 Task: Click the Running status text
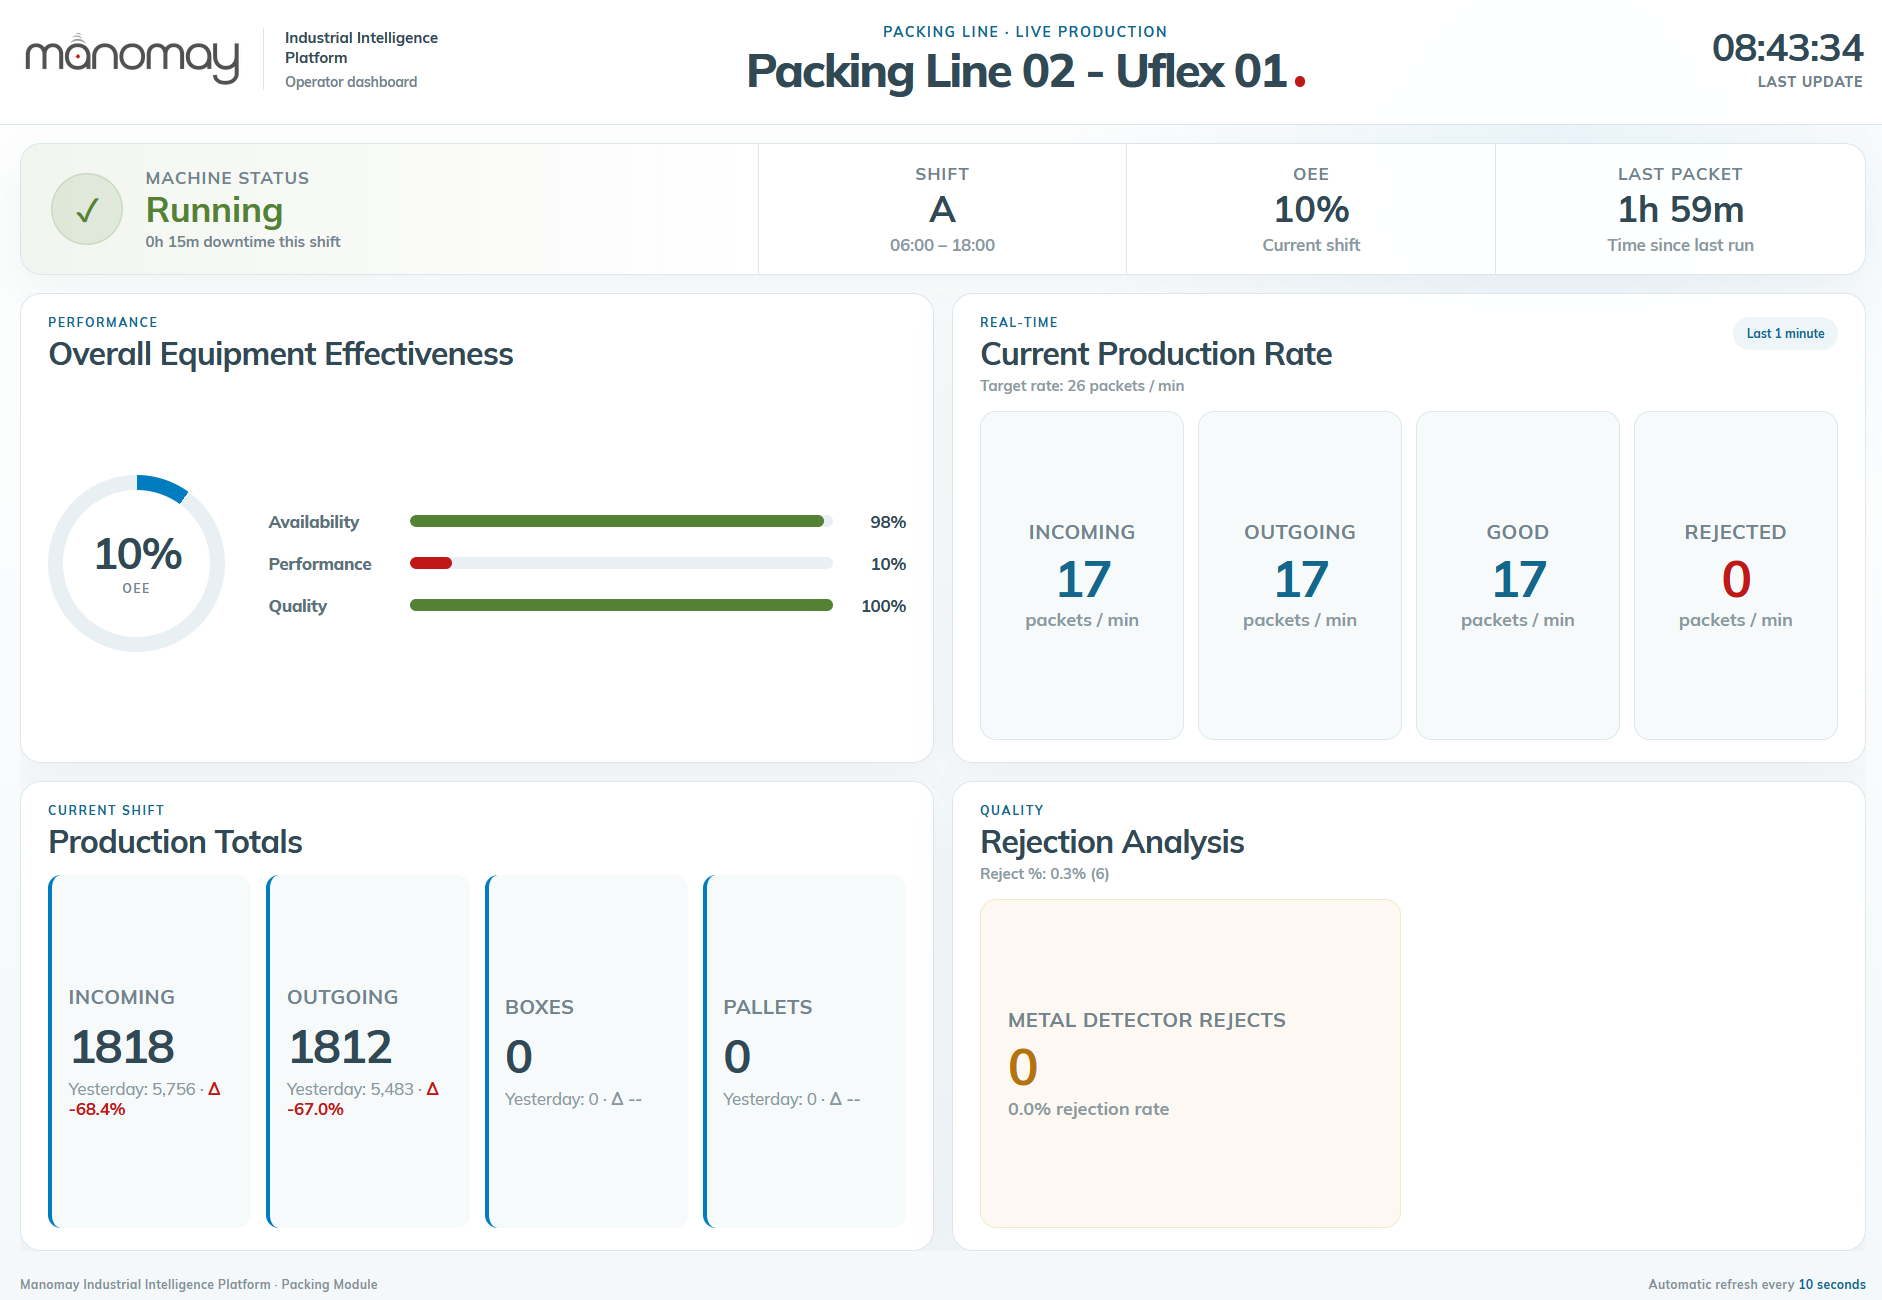pyautogui.click(x=214, y=210)
